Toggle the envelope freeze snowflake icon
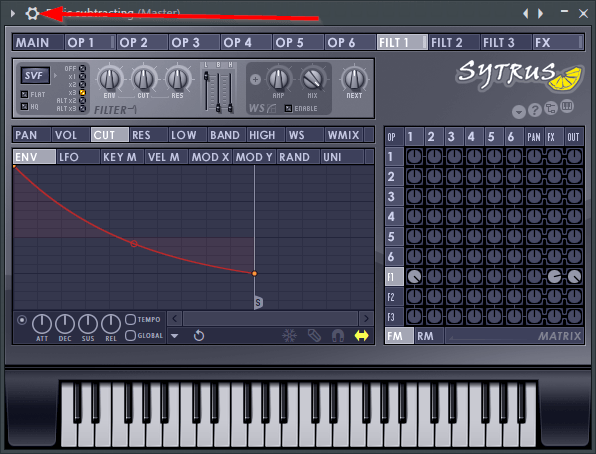 click(x=289, y=335)
